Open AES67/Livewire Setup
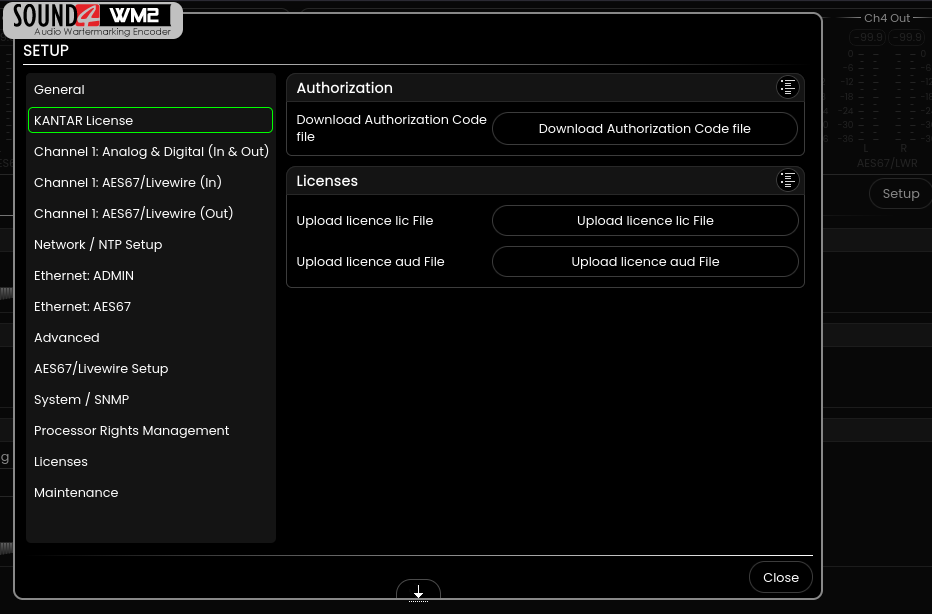 click(x=150, y=368)
